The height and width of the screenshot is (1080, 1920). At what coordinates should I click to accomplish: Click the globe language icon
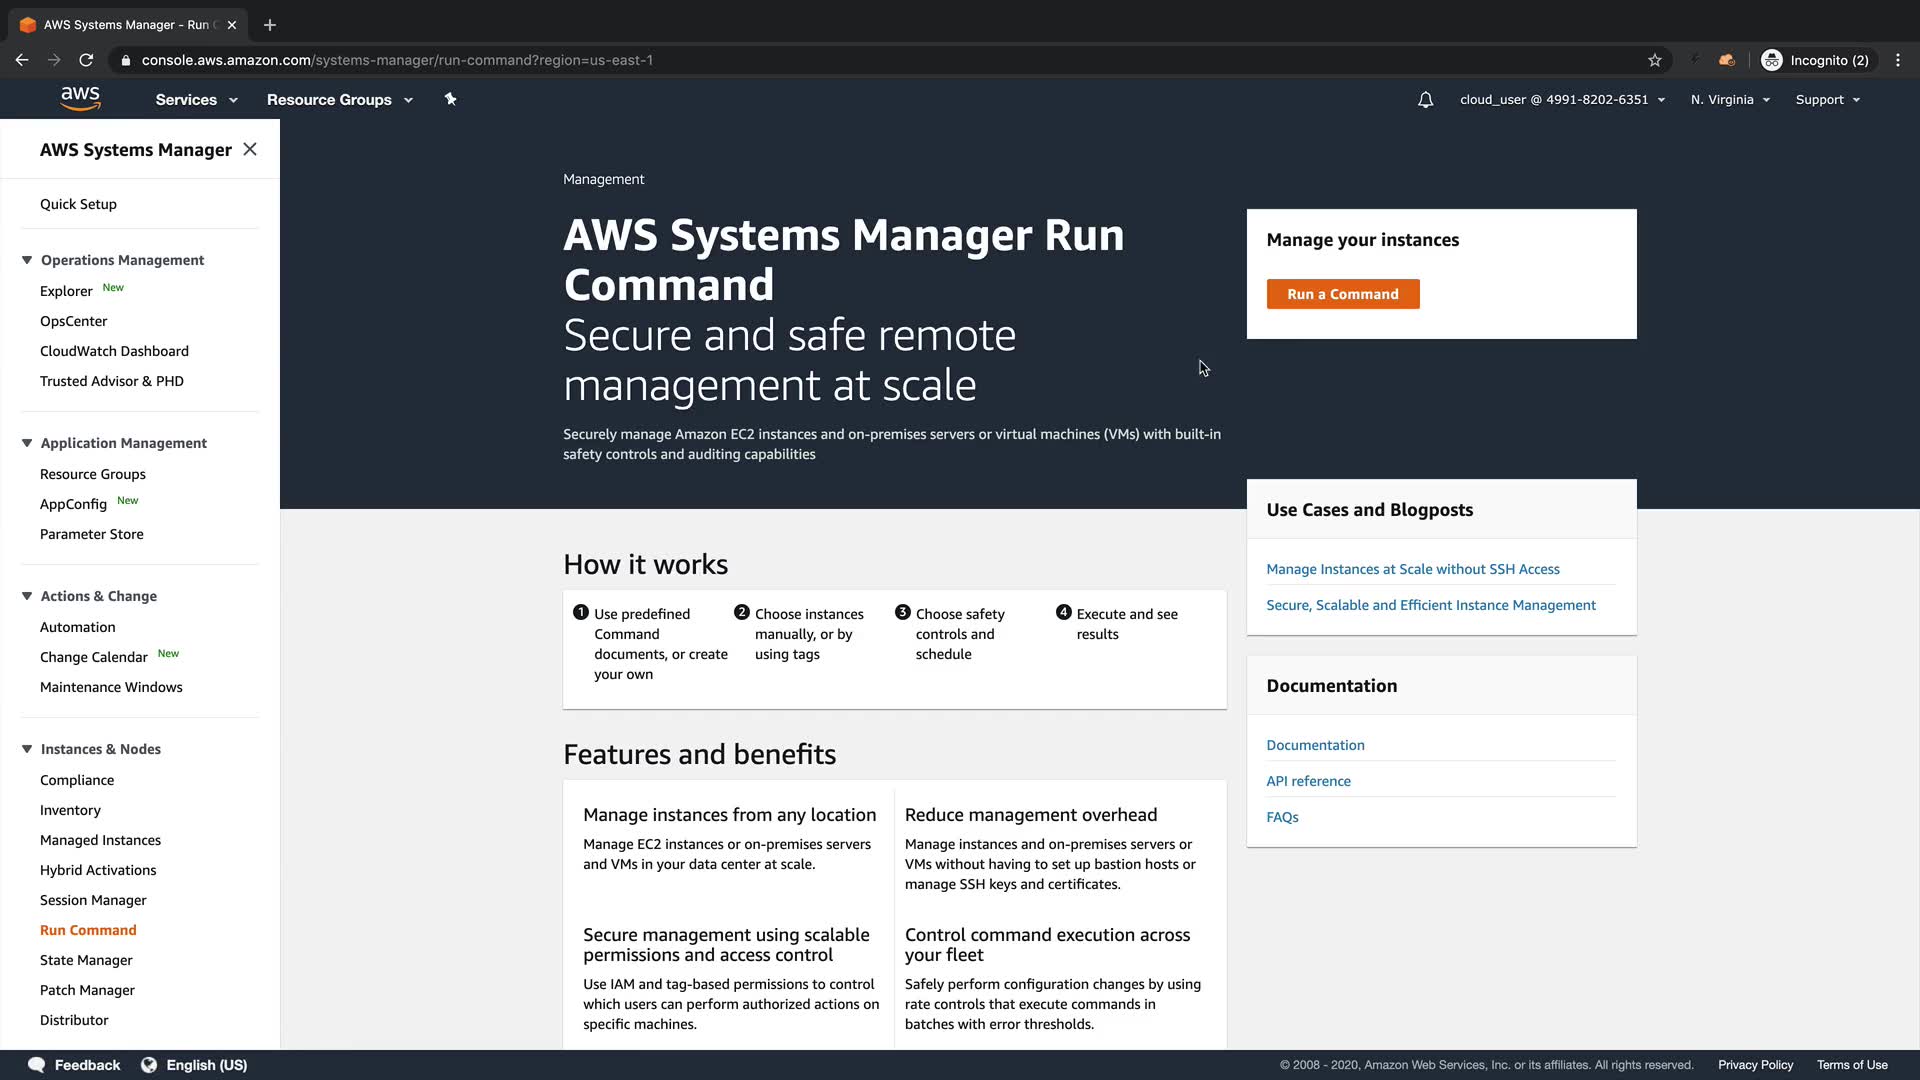click(x=149, y=1065)
